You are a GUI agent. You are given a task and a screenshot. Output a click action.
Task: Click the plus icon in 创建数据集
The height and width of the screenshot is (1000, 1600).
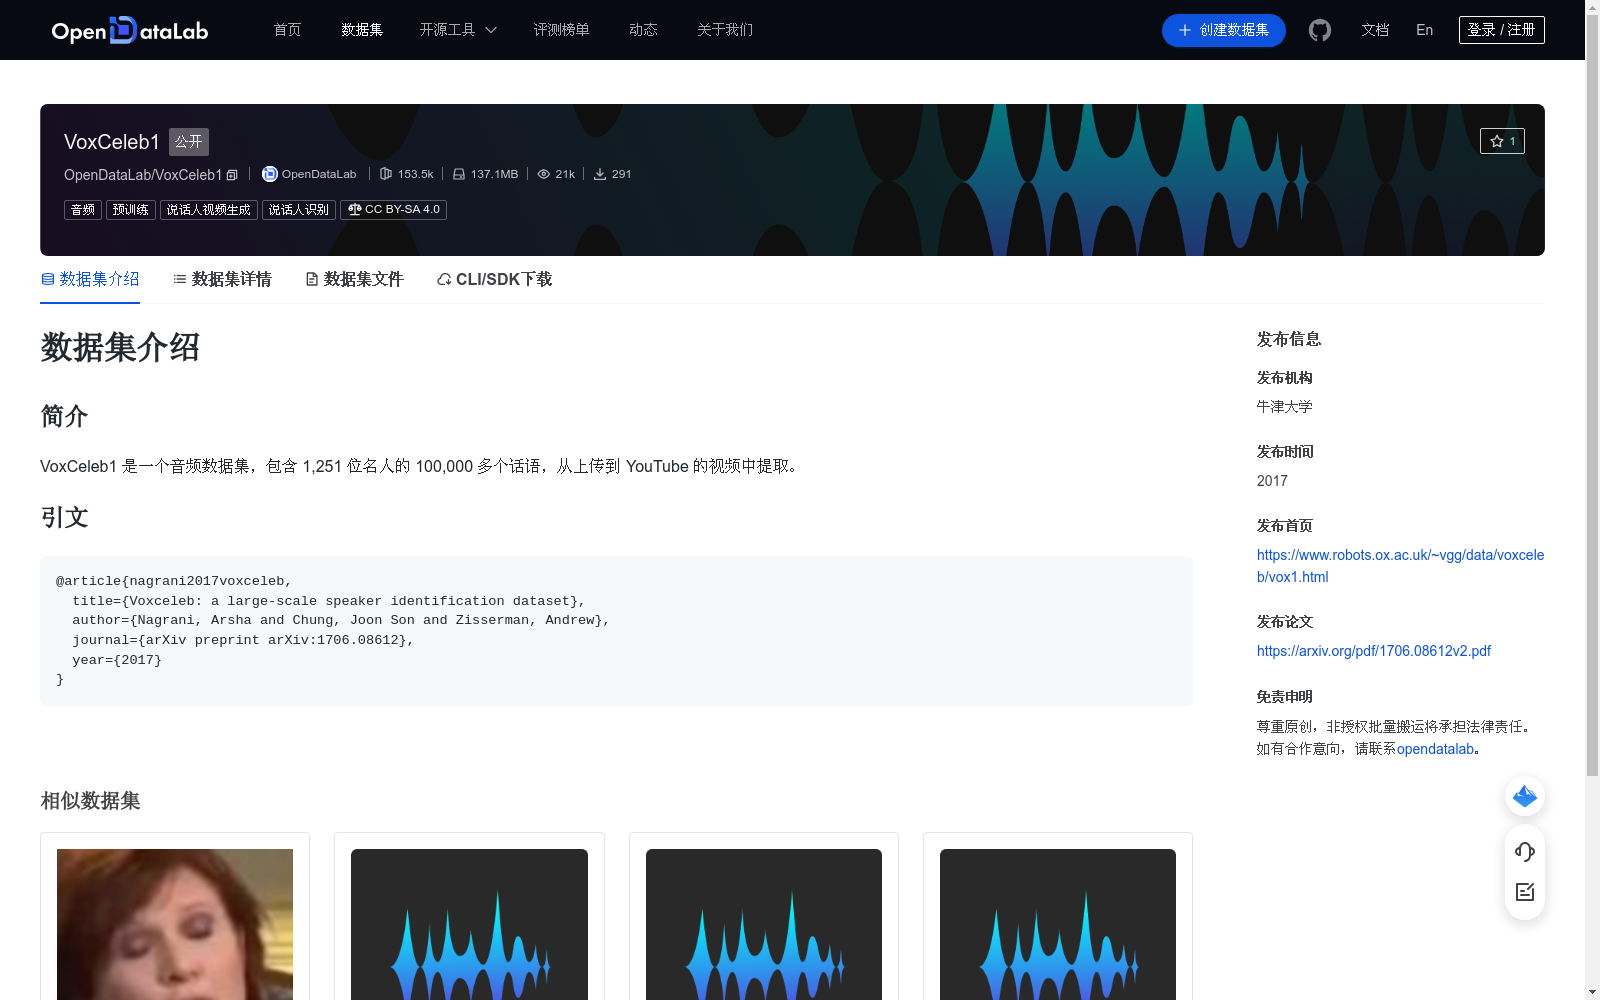point(1184,30)
